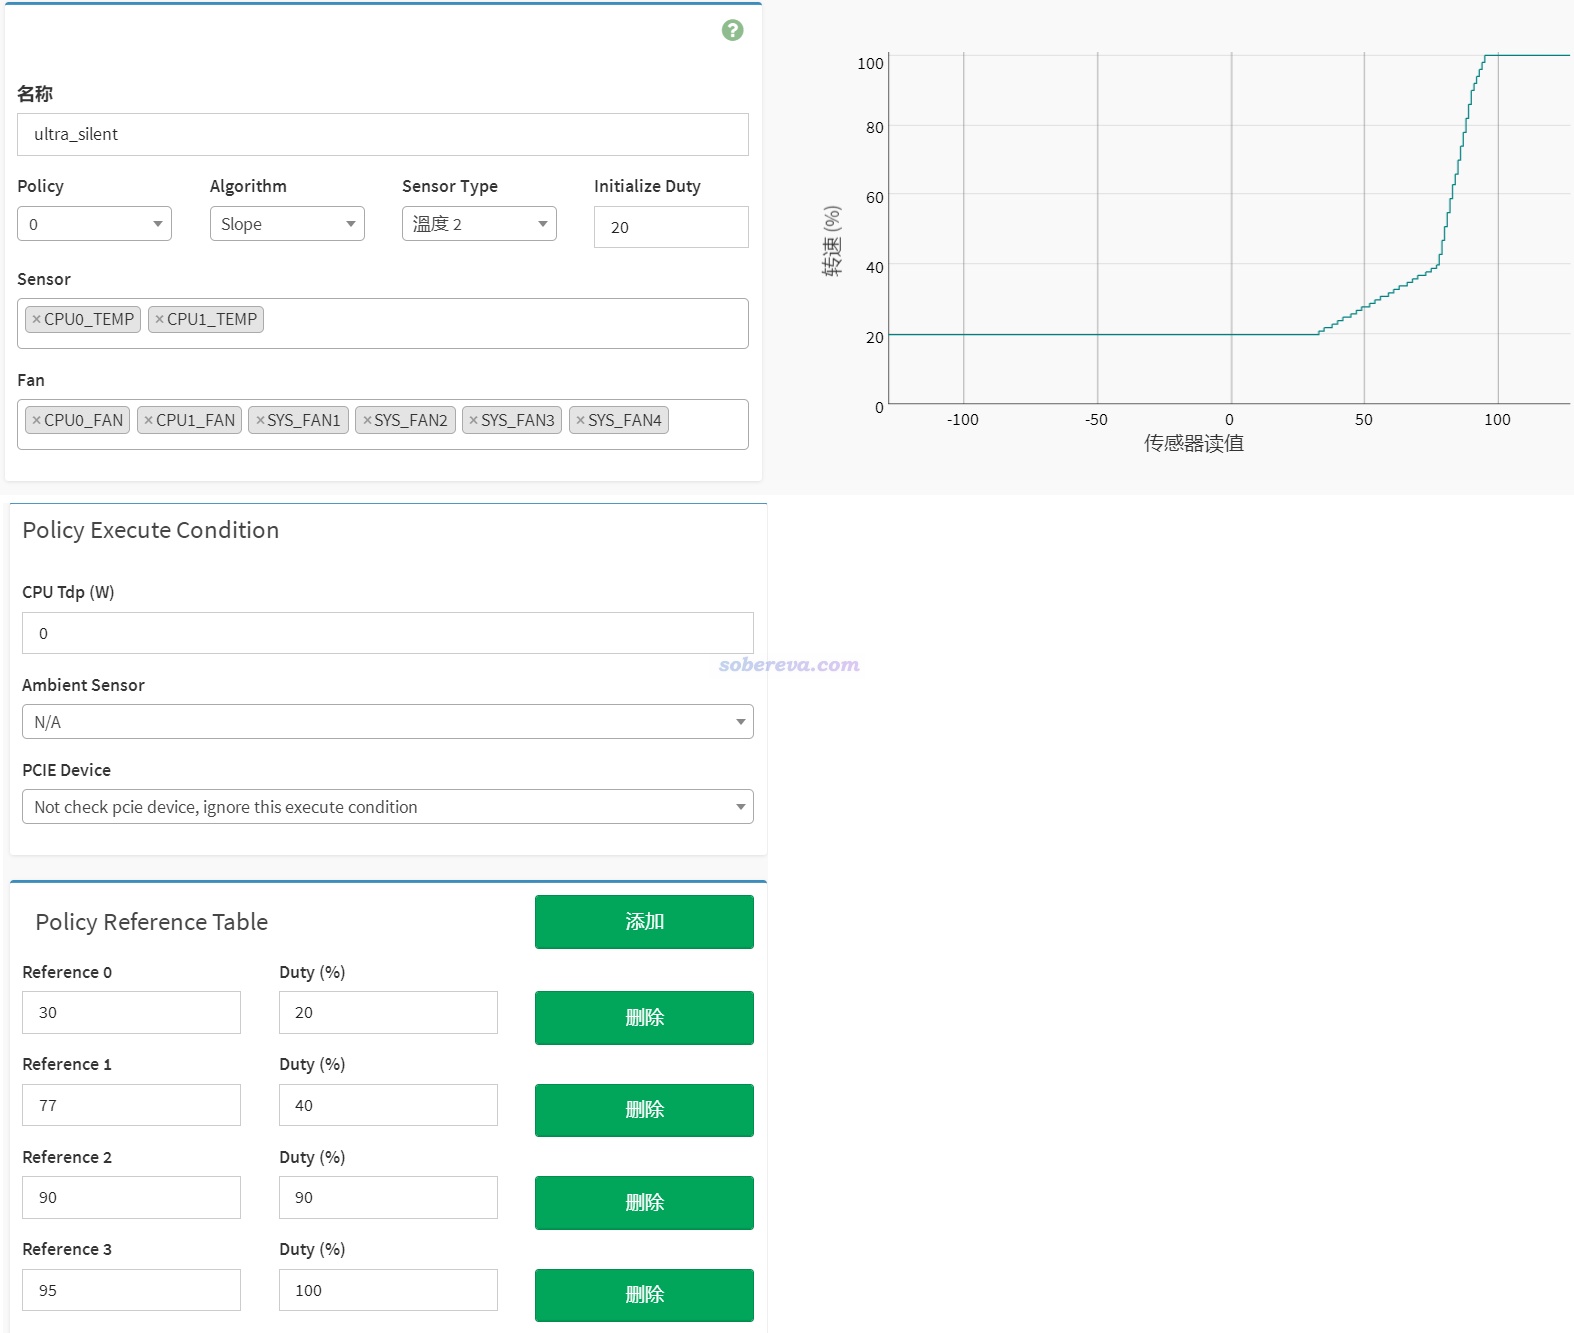1574x1333 pixels.
Task: Open the Policy dropdown showing 0
Action: click(94, 224)
